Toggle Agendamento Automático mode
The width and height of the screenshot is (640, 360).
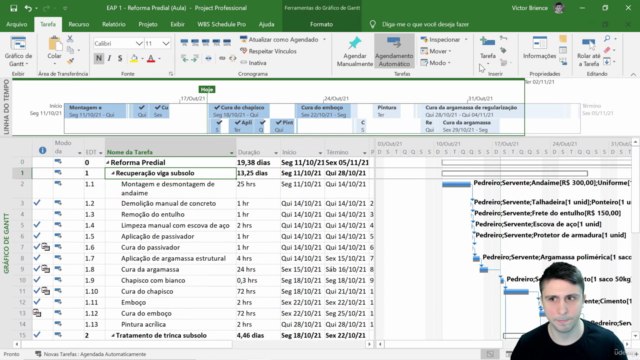pos(394,51)
